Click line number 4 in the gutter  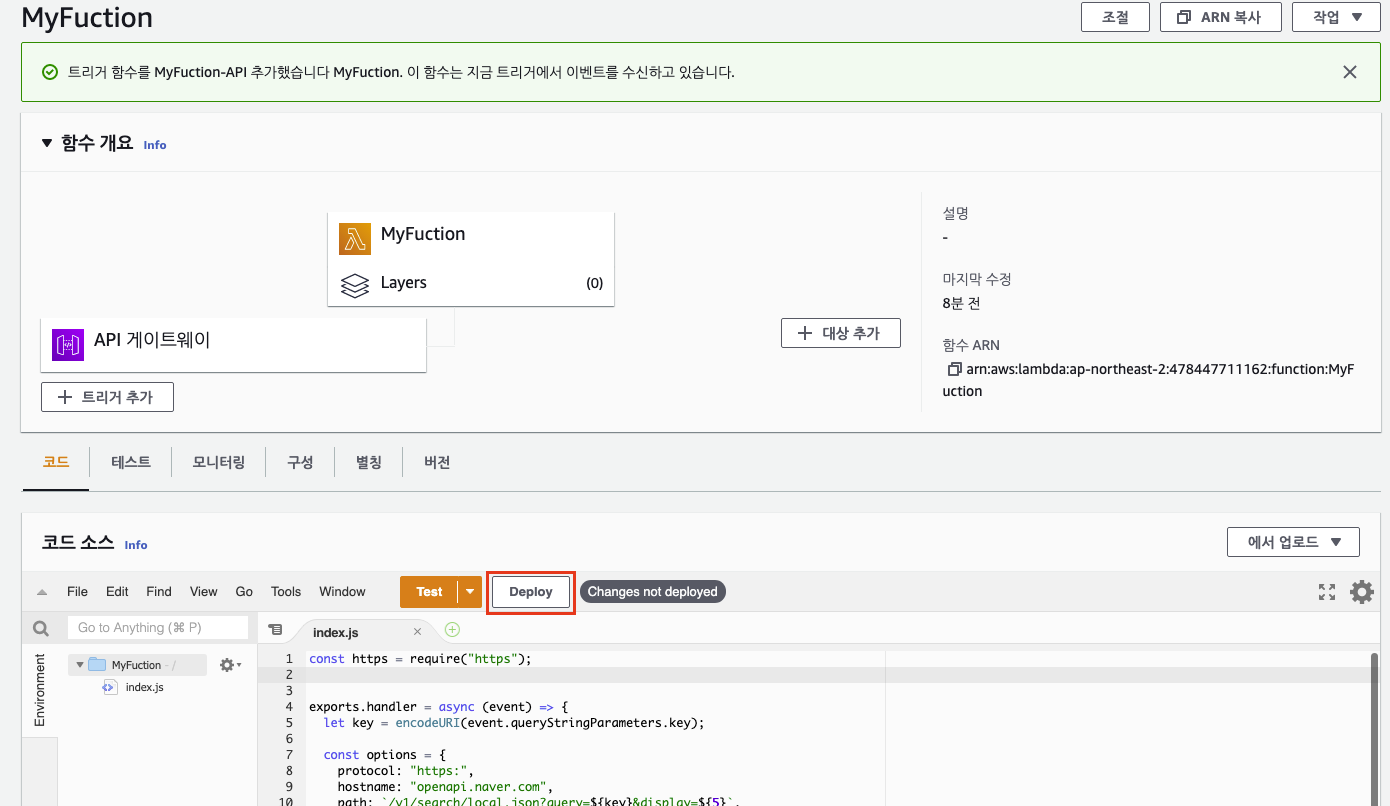288,707
